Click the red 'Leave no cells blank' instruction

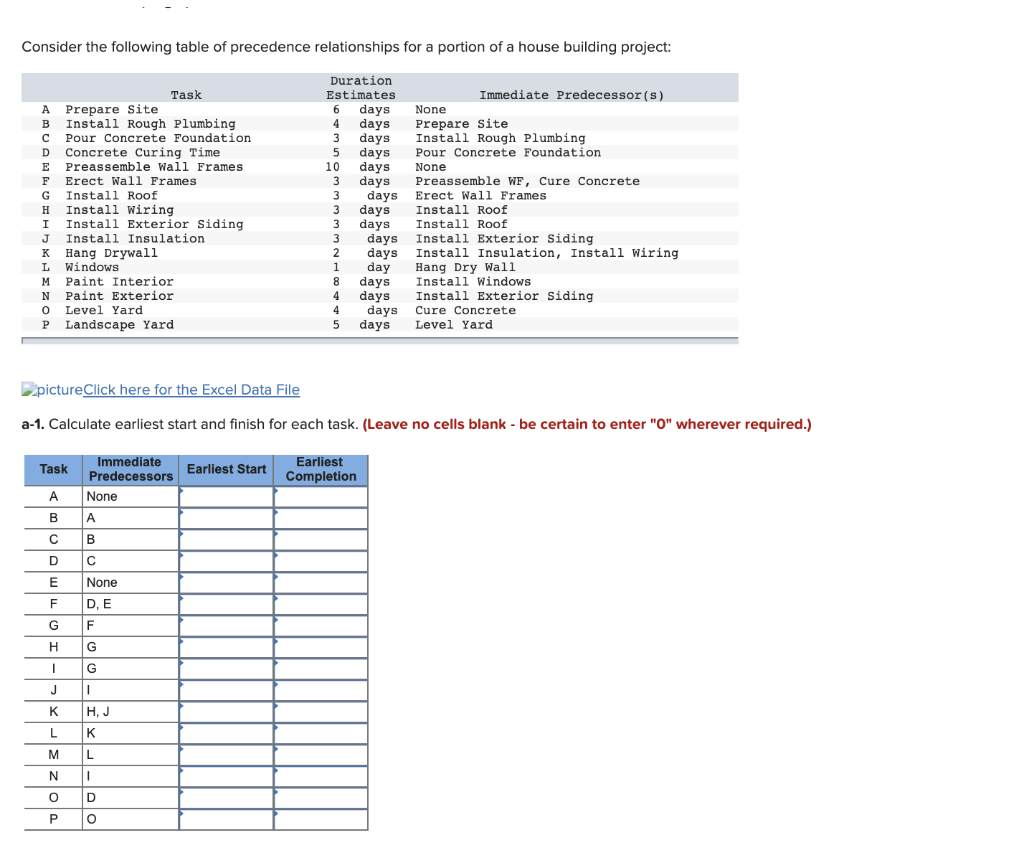coord(587,424)
